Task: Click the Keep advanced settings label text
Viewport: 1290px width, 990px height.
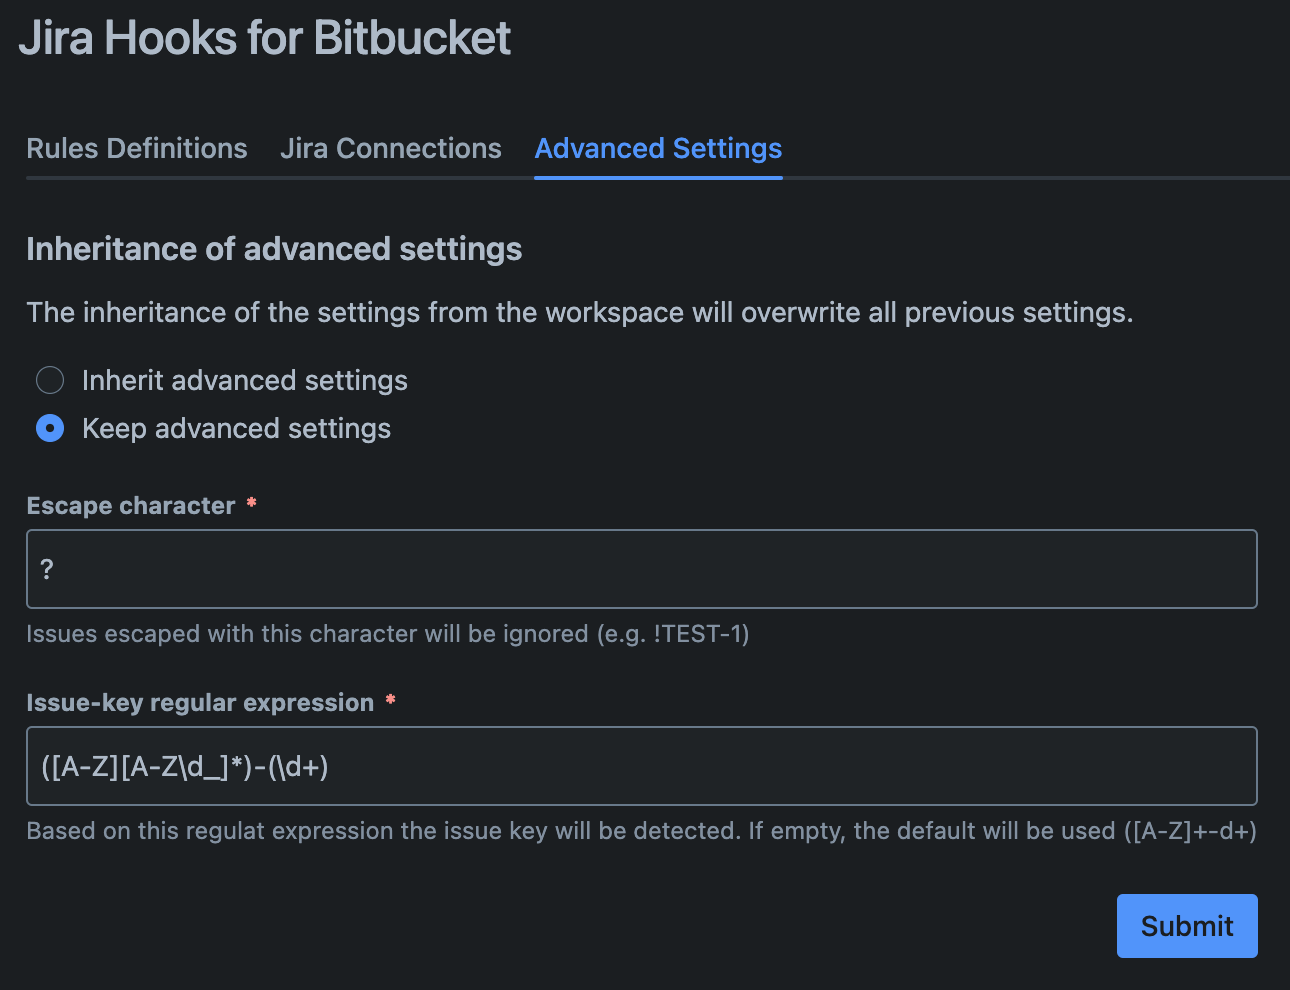Action: pos(236,429)
